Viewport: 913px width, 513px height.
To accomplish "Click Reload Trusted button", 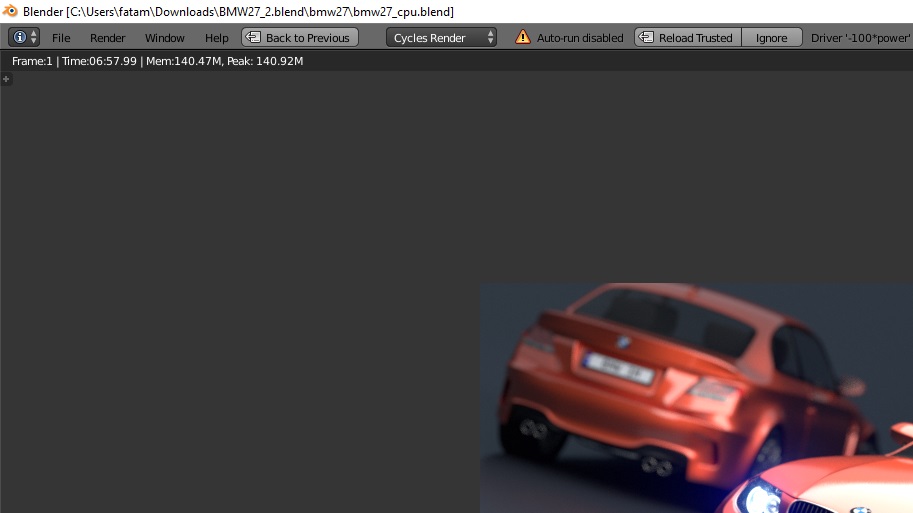I will 688,37.
